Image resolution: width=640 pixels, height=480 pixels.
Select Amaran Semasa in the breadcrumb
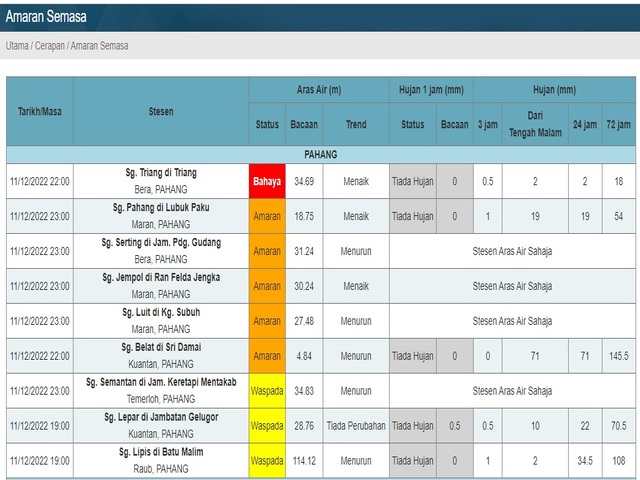click(x=100, y=46)
